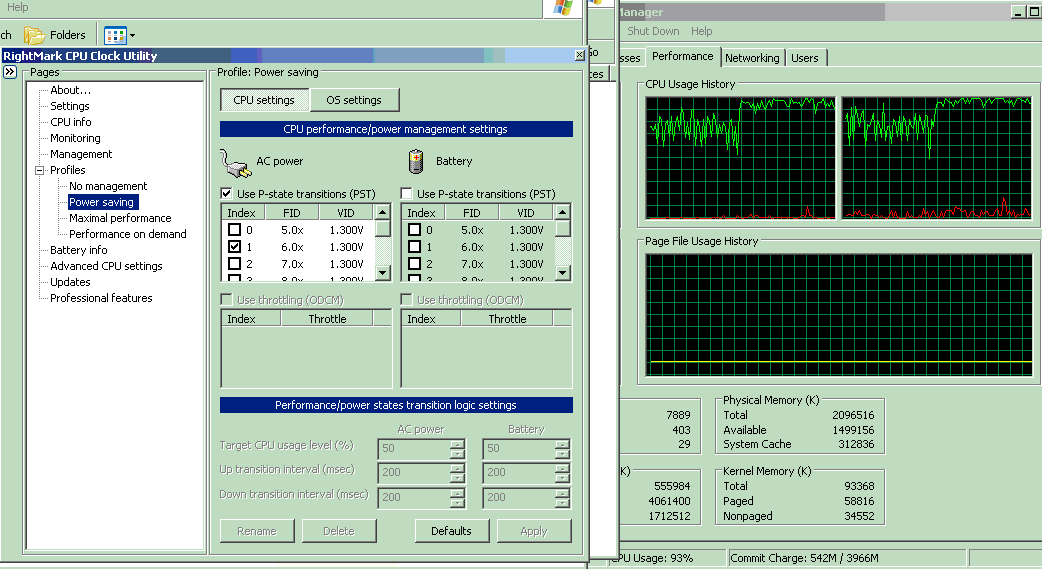Screen dimensions: 1042x569
Task: Click the Views grid icon in toolbar
Action: (x=114, y=35)
